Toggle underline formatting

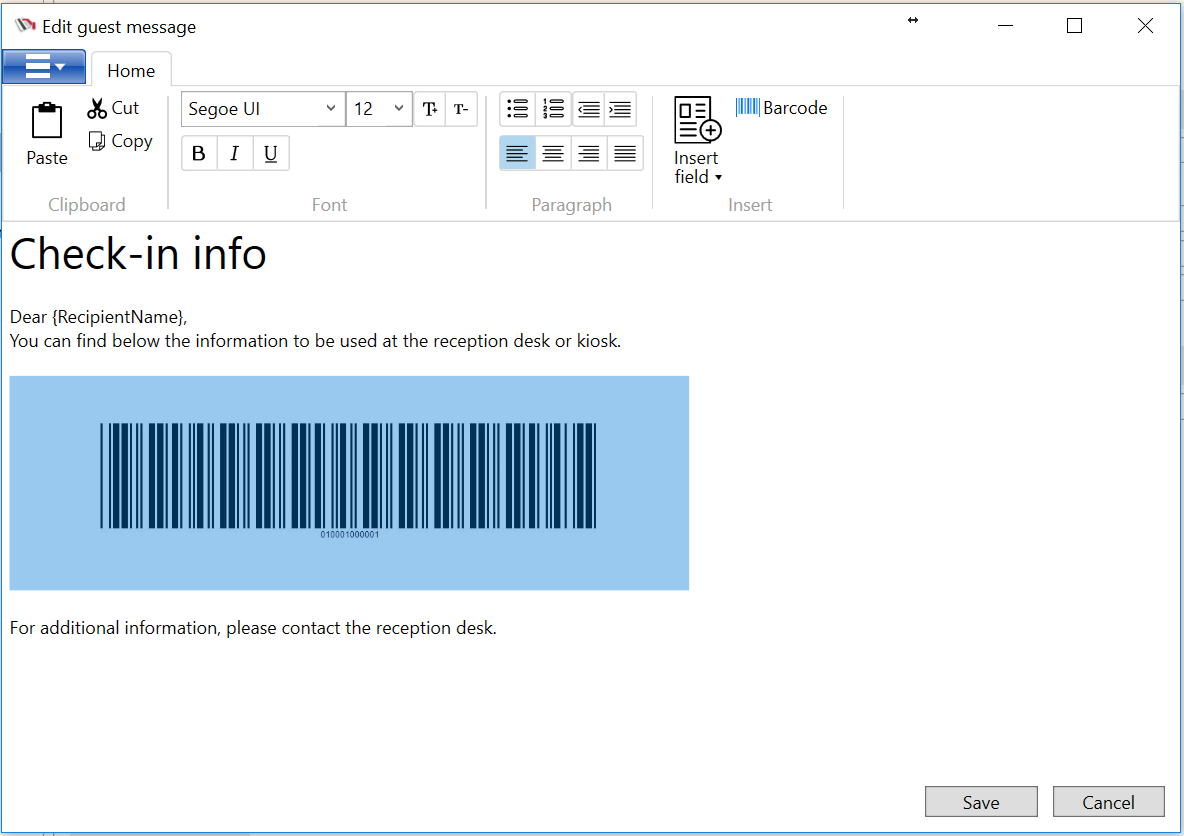[271, 154]
